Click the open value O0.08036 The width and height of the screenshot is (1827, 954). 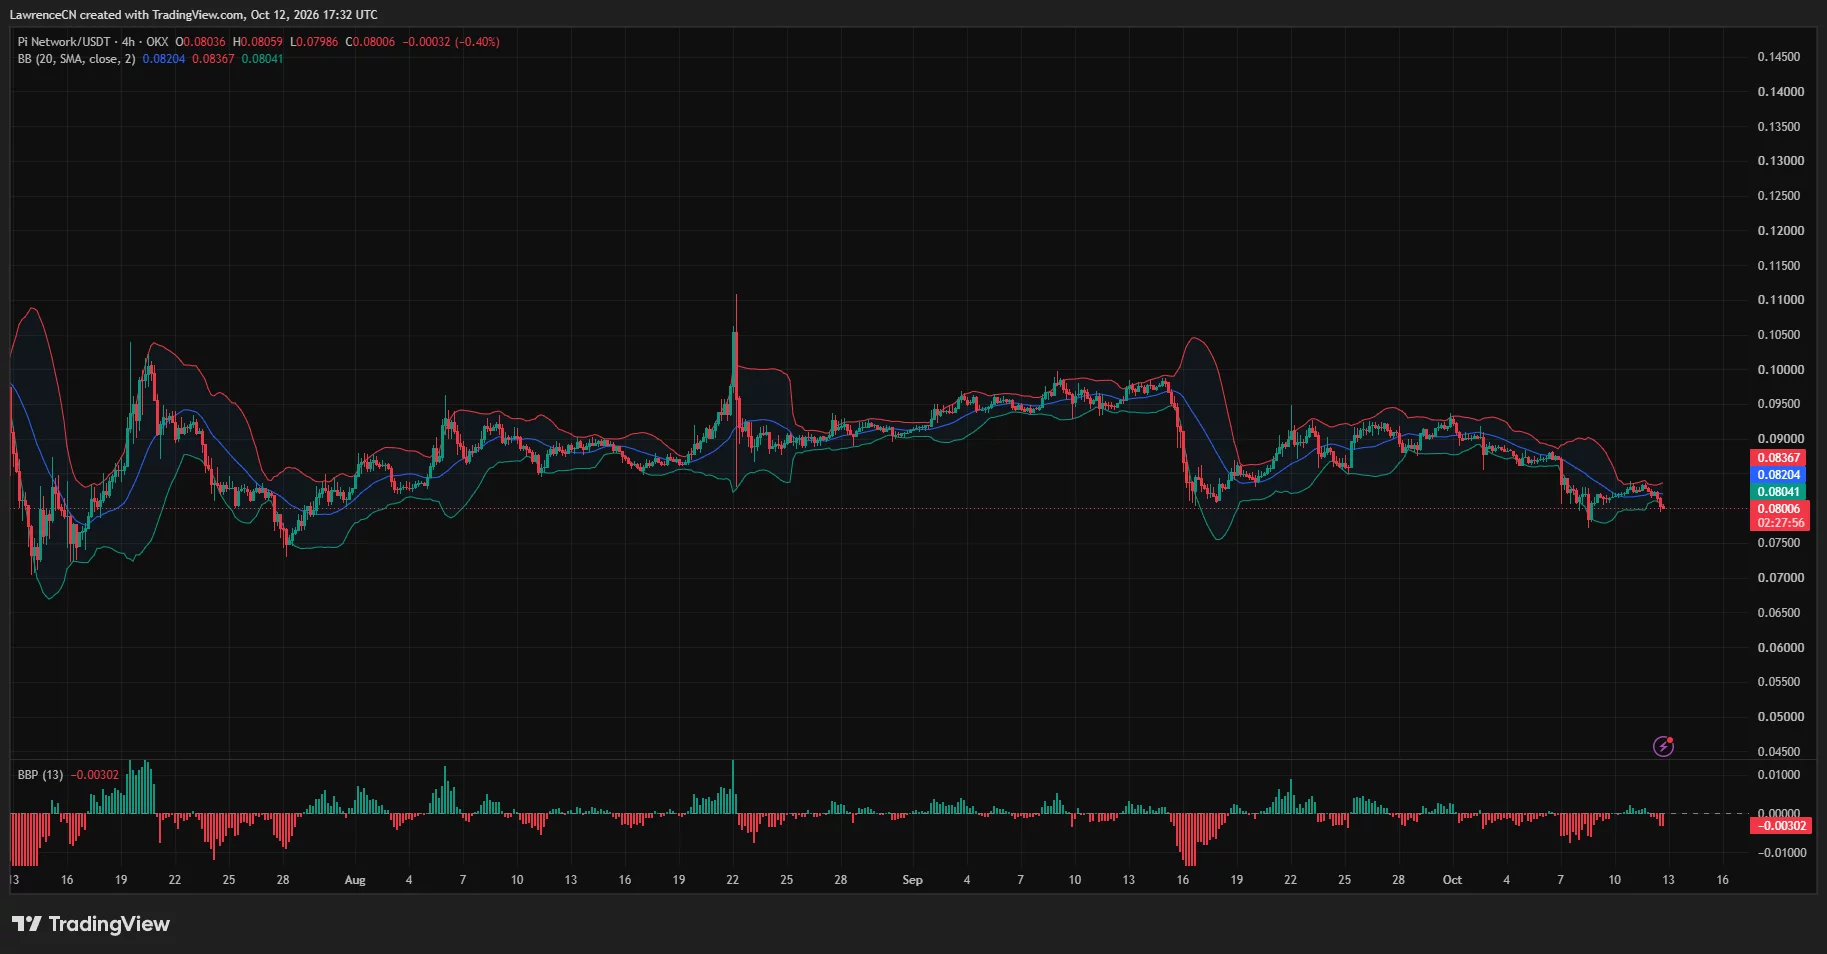pos(201,42)
